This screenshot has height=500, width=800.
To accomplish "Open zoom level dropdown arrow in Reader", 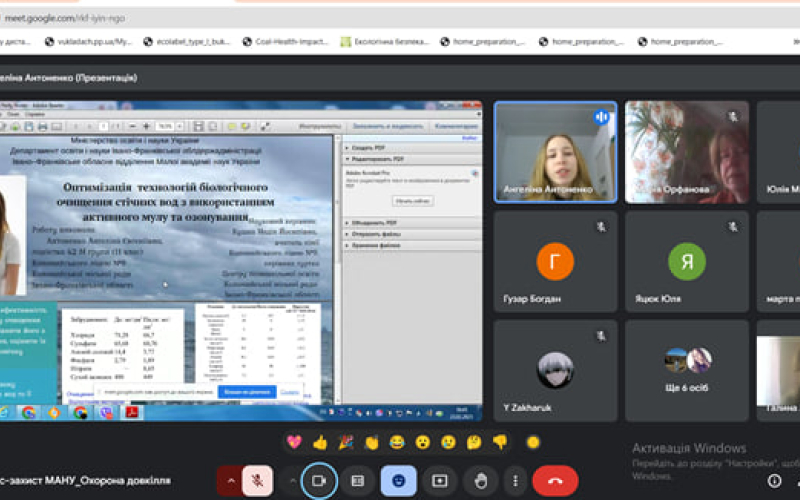I will click(x=180, y=126).
